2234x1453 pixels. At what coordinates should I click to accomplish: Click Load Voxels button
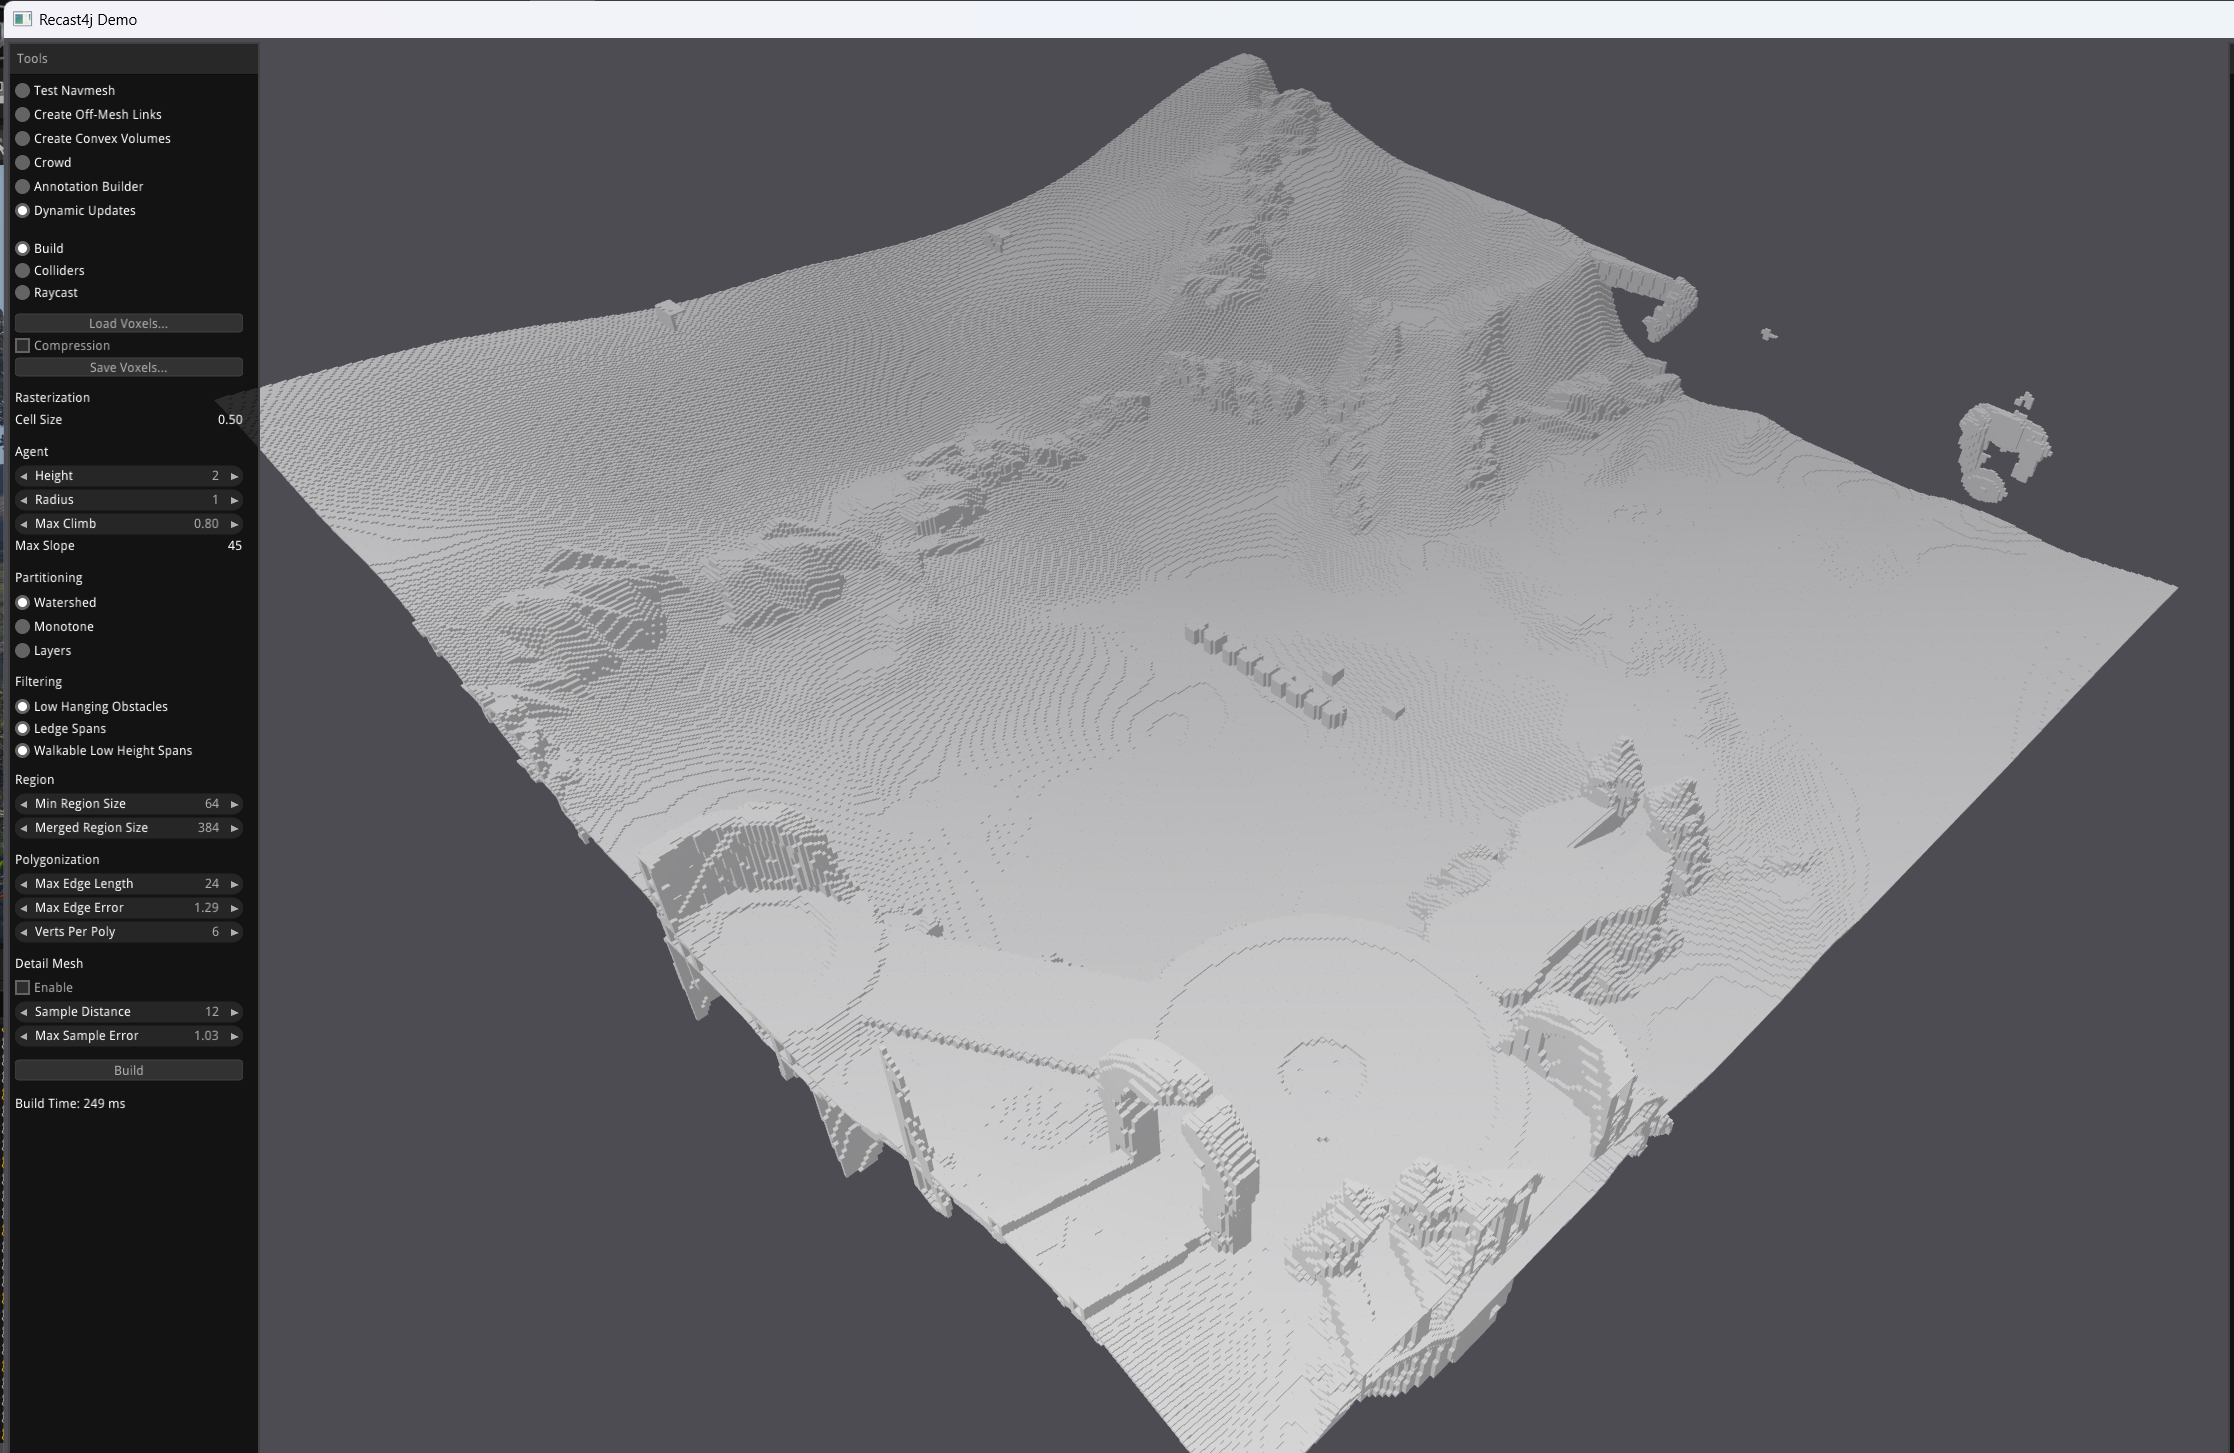pyautogui.click(x=128, y=324)
